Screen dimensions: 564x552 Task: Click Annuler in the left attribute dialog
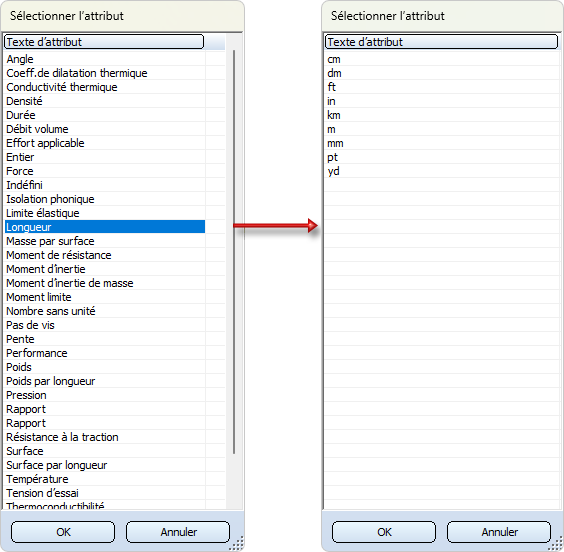(x=178, y=532)
